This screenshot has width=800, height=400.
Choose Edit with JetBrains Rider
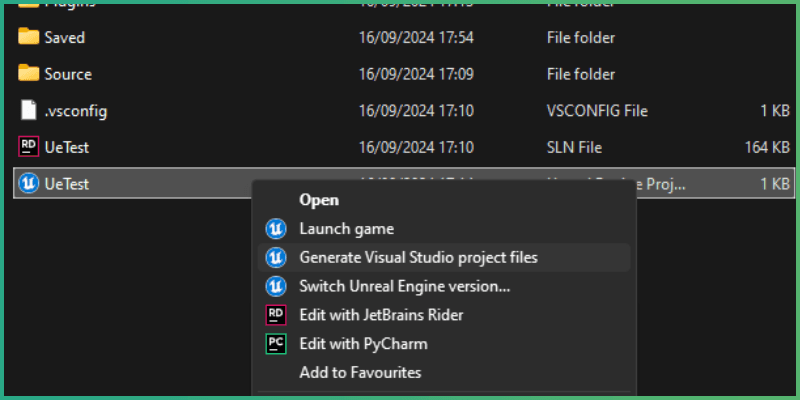444,315
